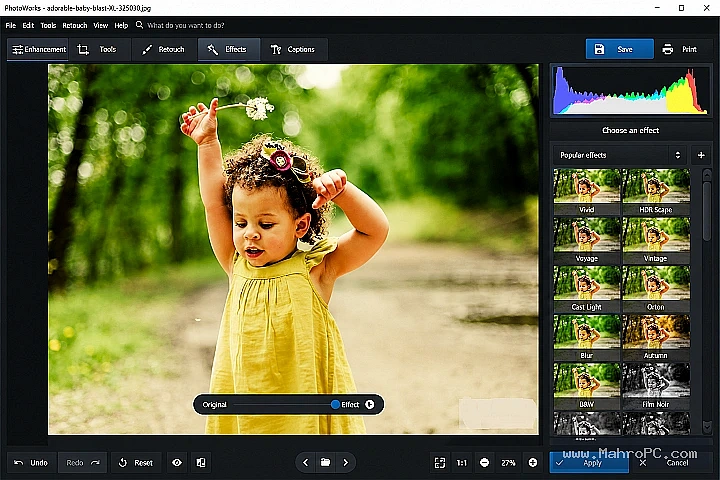The image size is (720, 480).
Task: Select the Blur effect thumbnail
Action: [586, 338]
